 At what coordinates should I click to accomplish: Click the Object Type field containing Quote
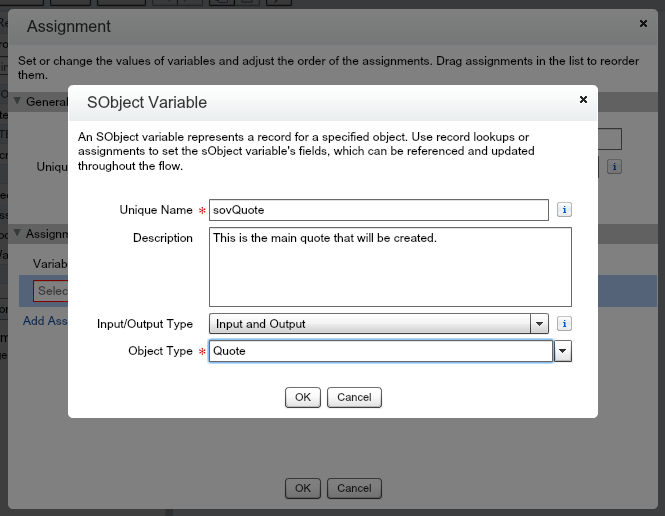tap(380, 352)
